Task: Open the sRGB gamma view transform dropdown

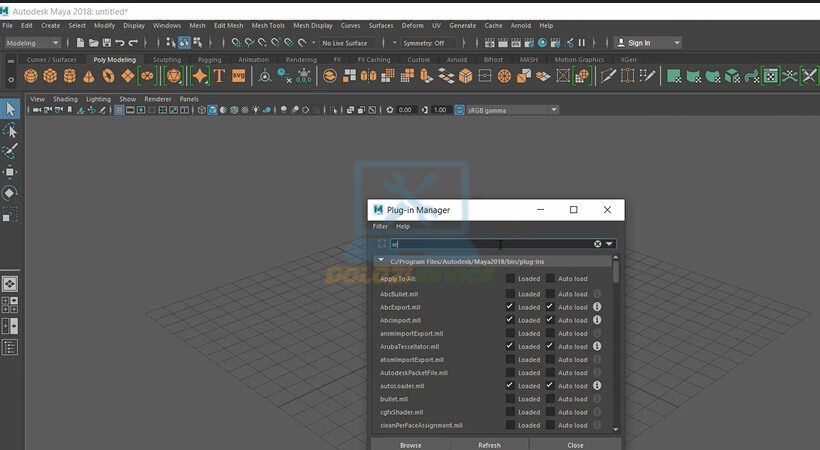Action: [511, 110]
